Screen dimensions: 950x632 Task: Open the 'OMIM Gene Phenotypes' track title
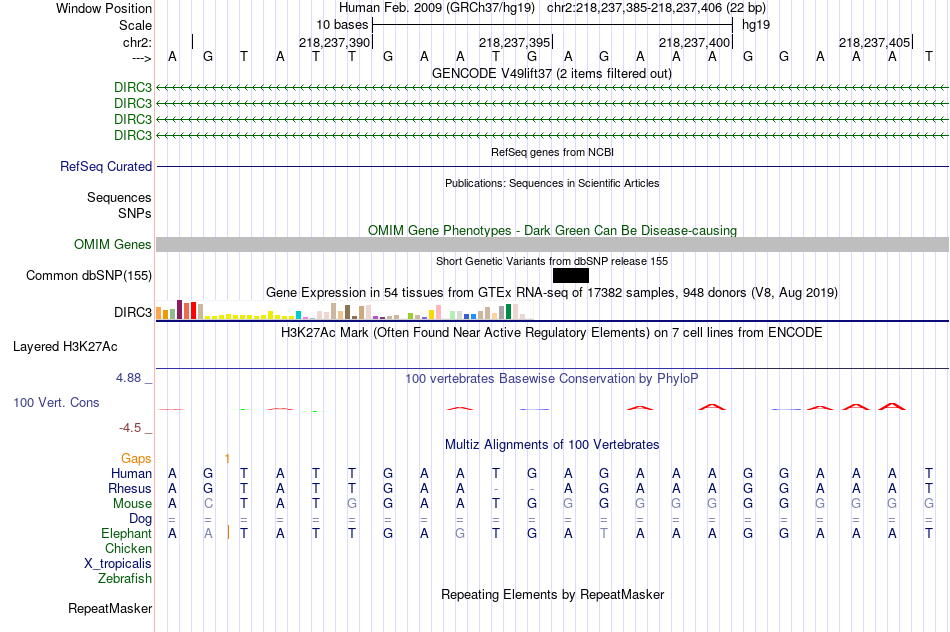pos(552,230)
